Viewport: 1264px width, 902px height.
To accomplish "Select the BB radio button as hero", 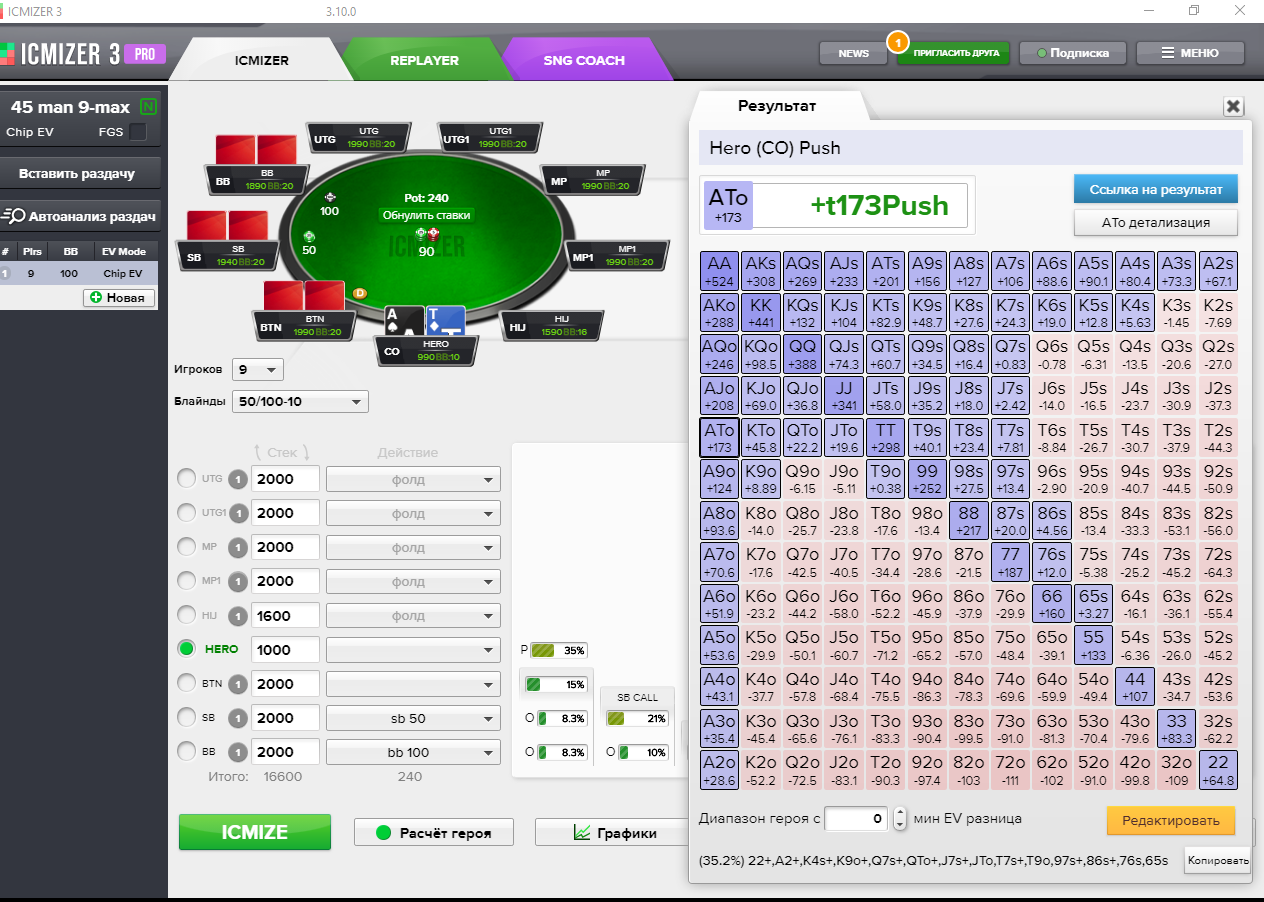I will pos(187,752).
